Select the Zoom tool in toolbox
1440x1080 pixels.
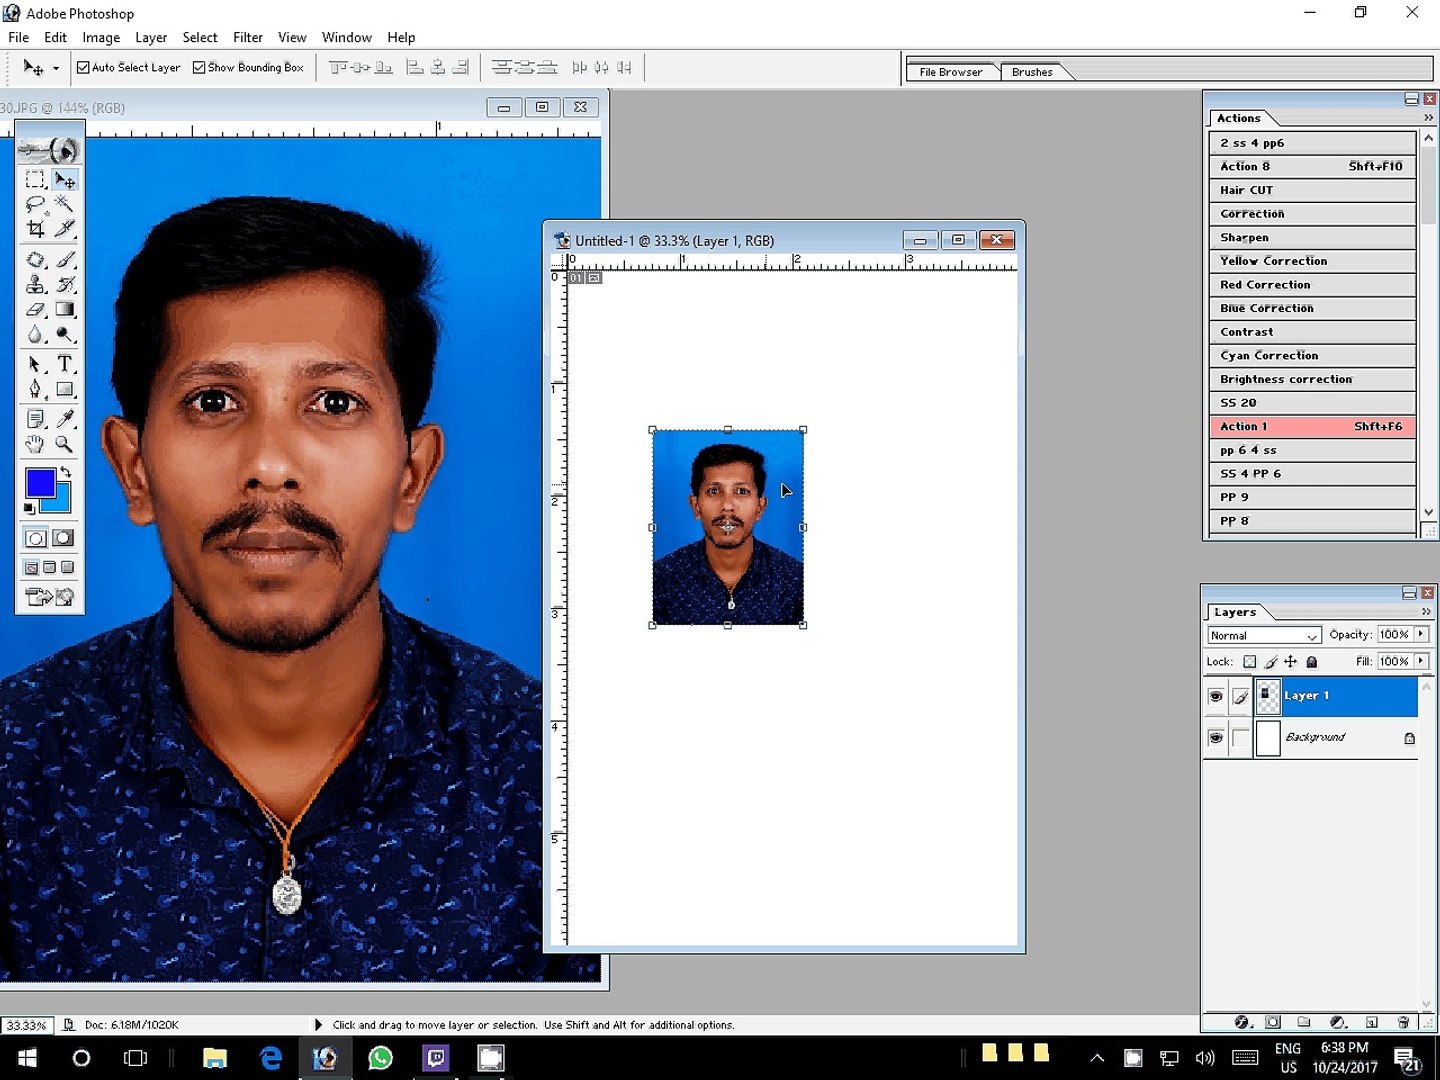pyautogui.click(x=65, y=444)
